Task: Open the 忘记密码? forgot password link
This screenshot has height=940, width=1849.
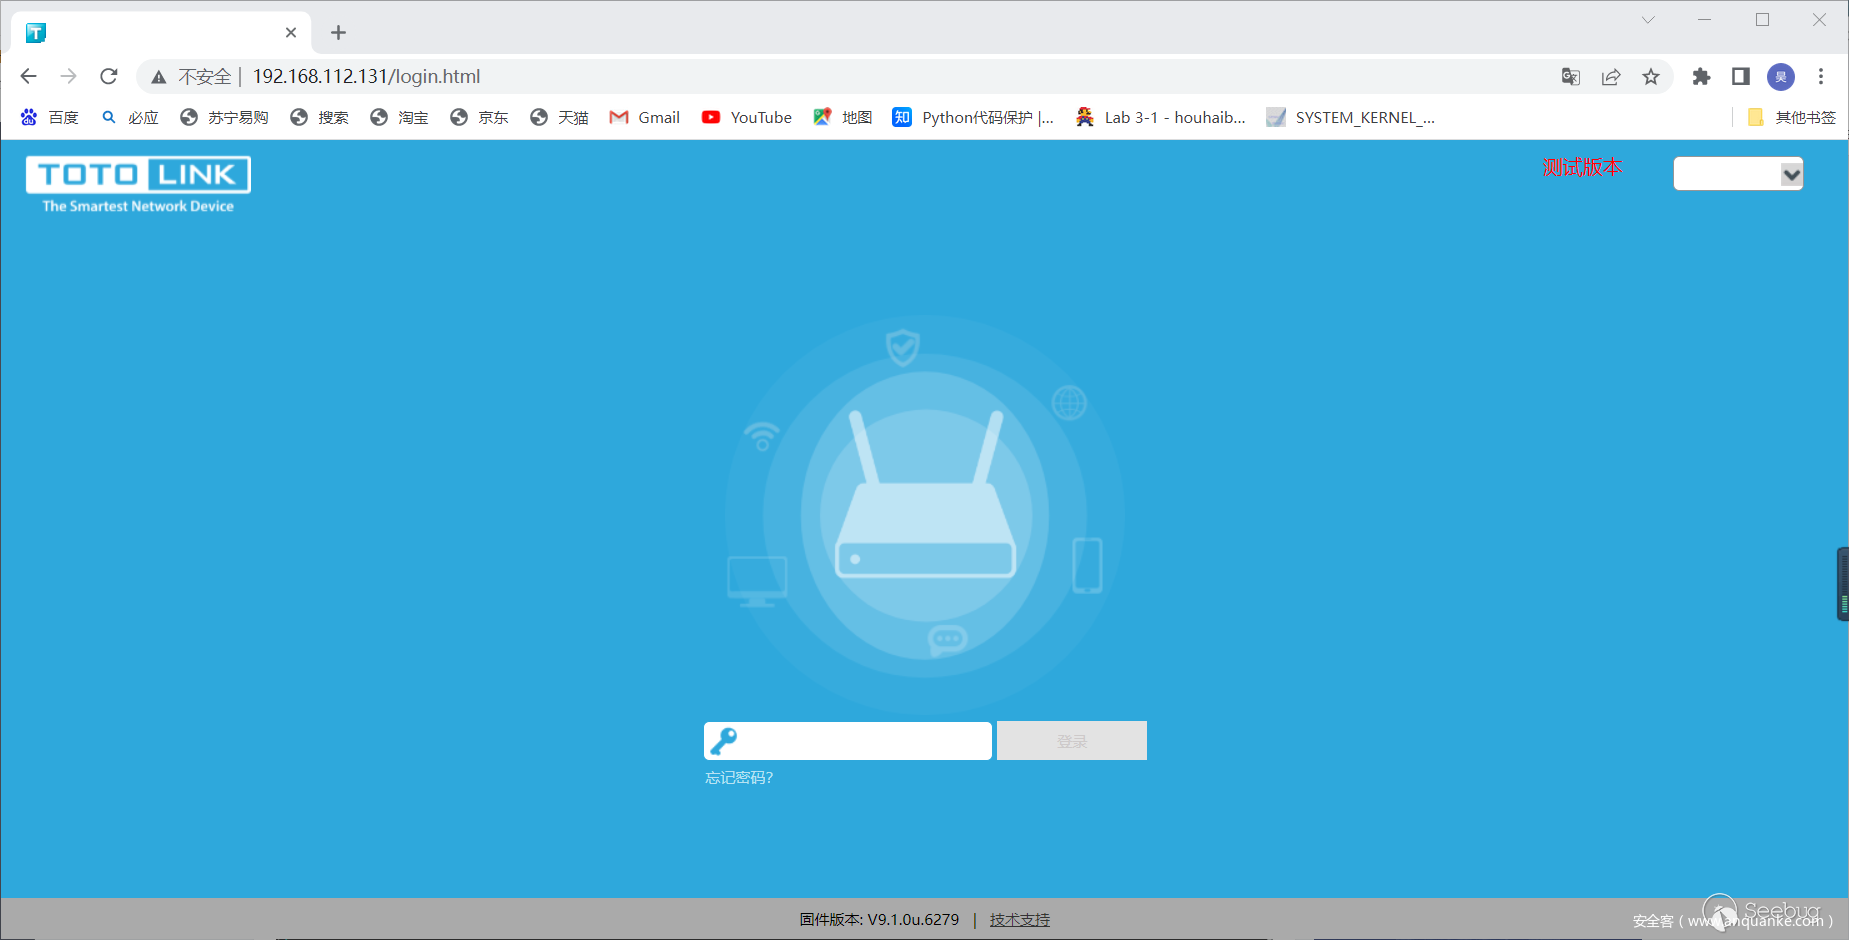Action: [x=739, y=778]
